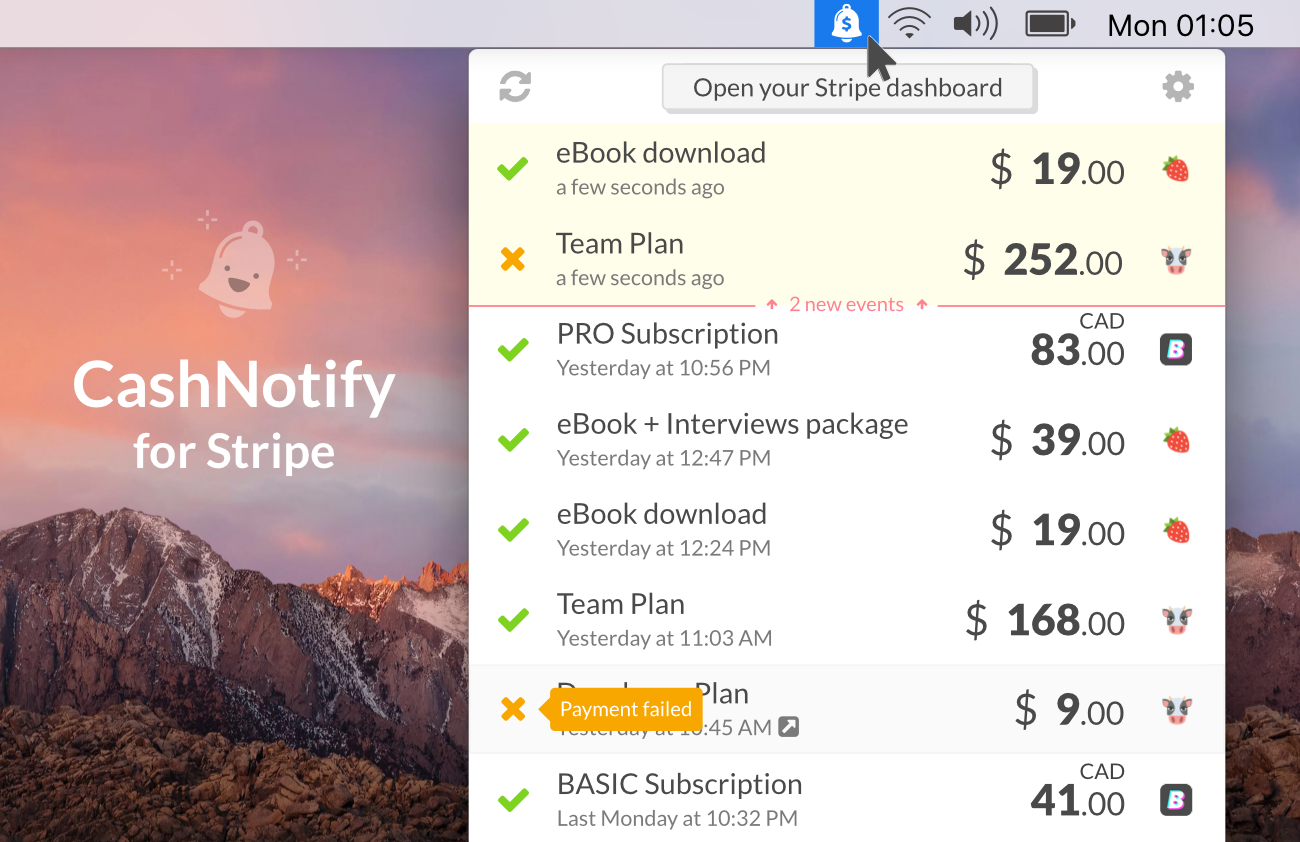Viewport: 1300px width, 842px height.
Task: Click the strawberry icon on the 12:24 PM row
Action: click(x=1176, y=530)
